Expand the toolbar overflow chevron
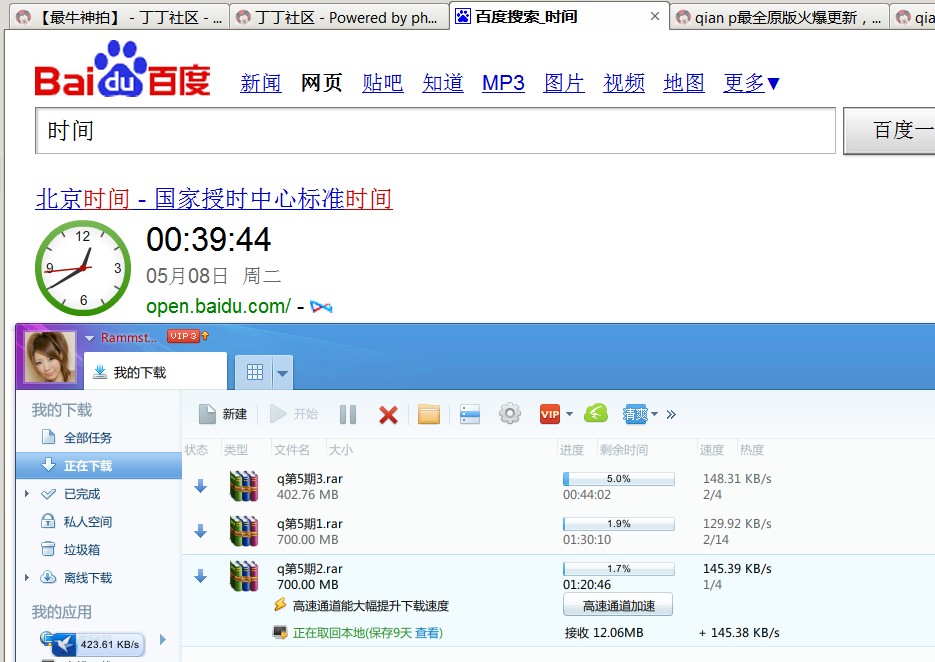The image size is (935, 662). (x=671, y=414)
